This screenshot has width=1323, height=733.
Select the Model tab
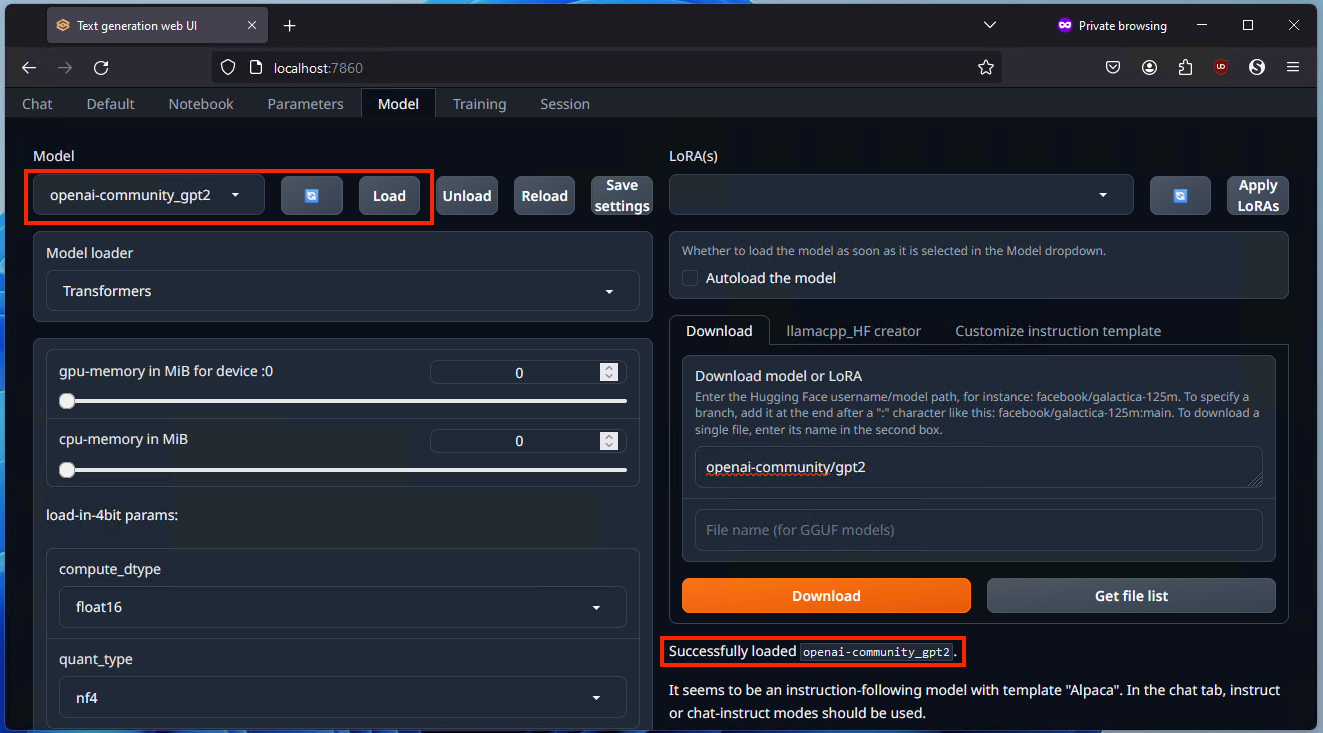point(398,104)
